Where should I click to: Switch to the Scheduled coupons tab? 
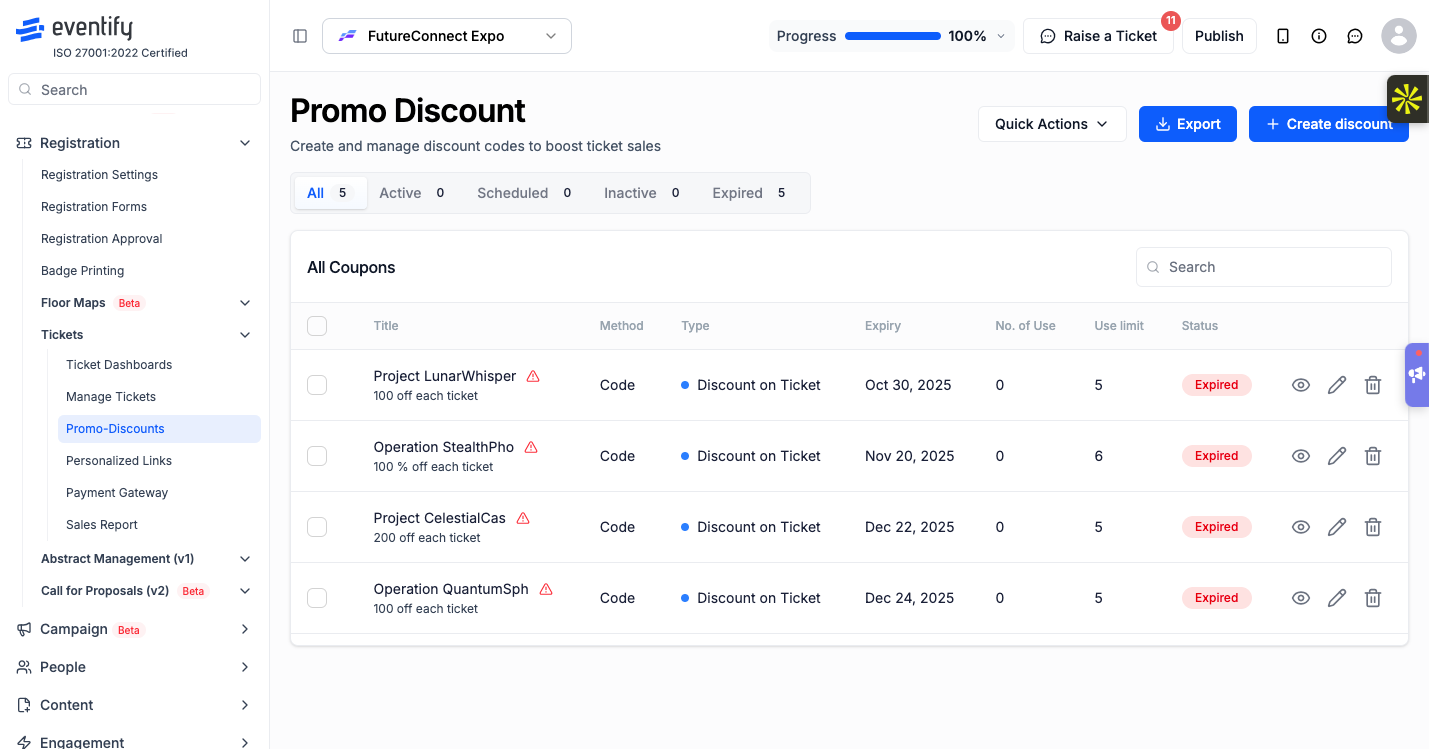click(524, 193)
